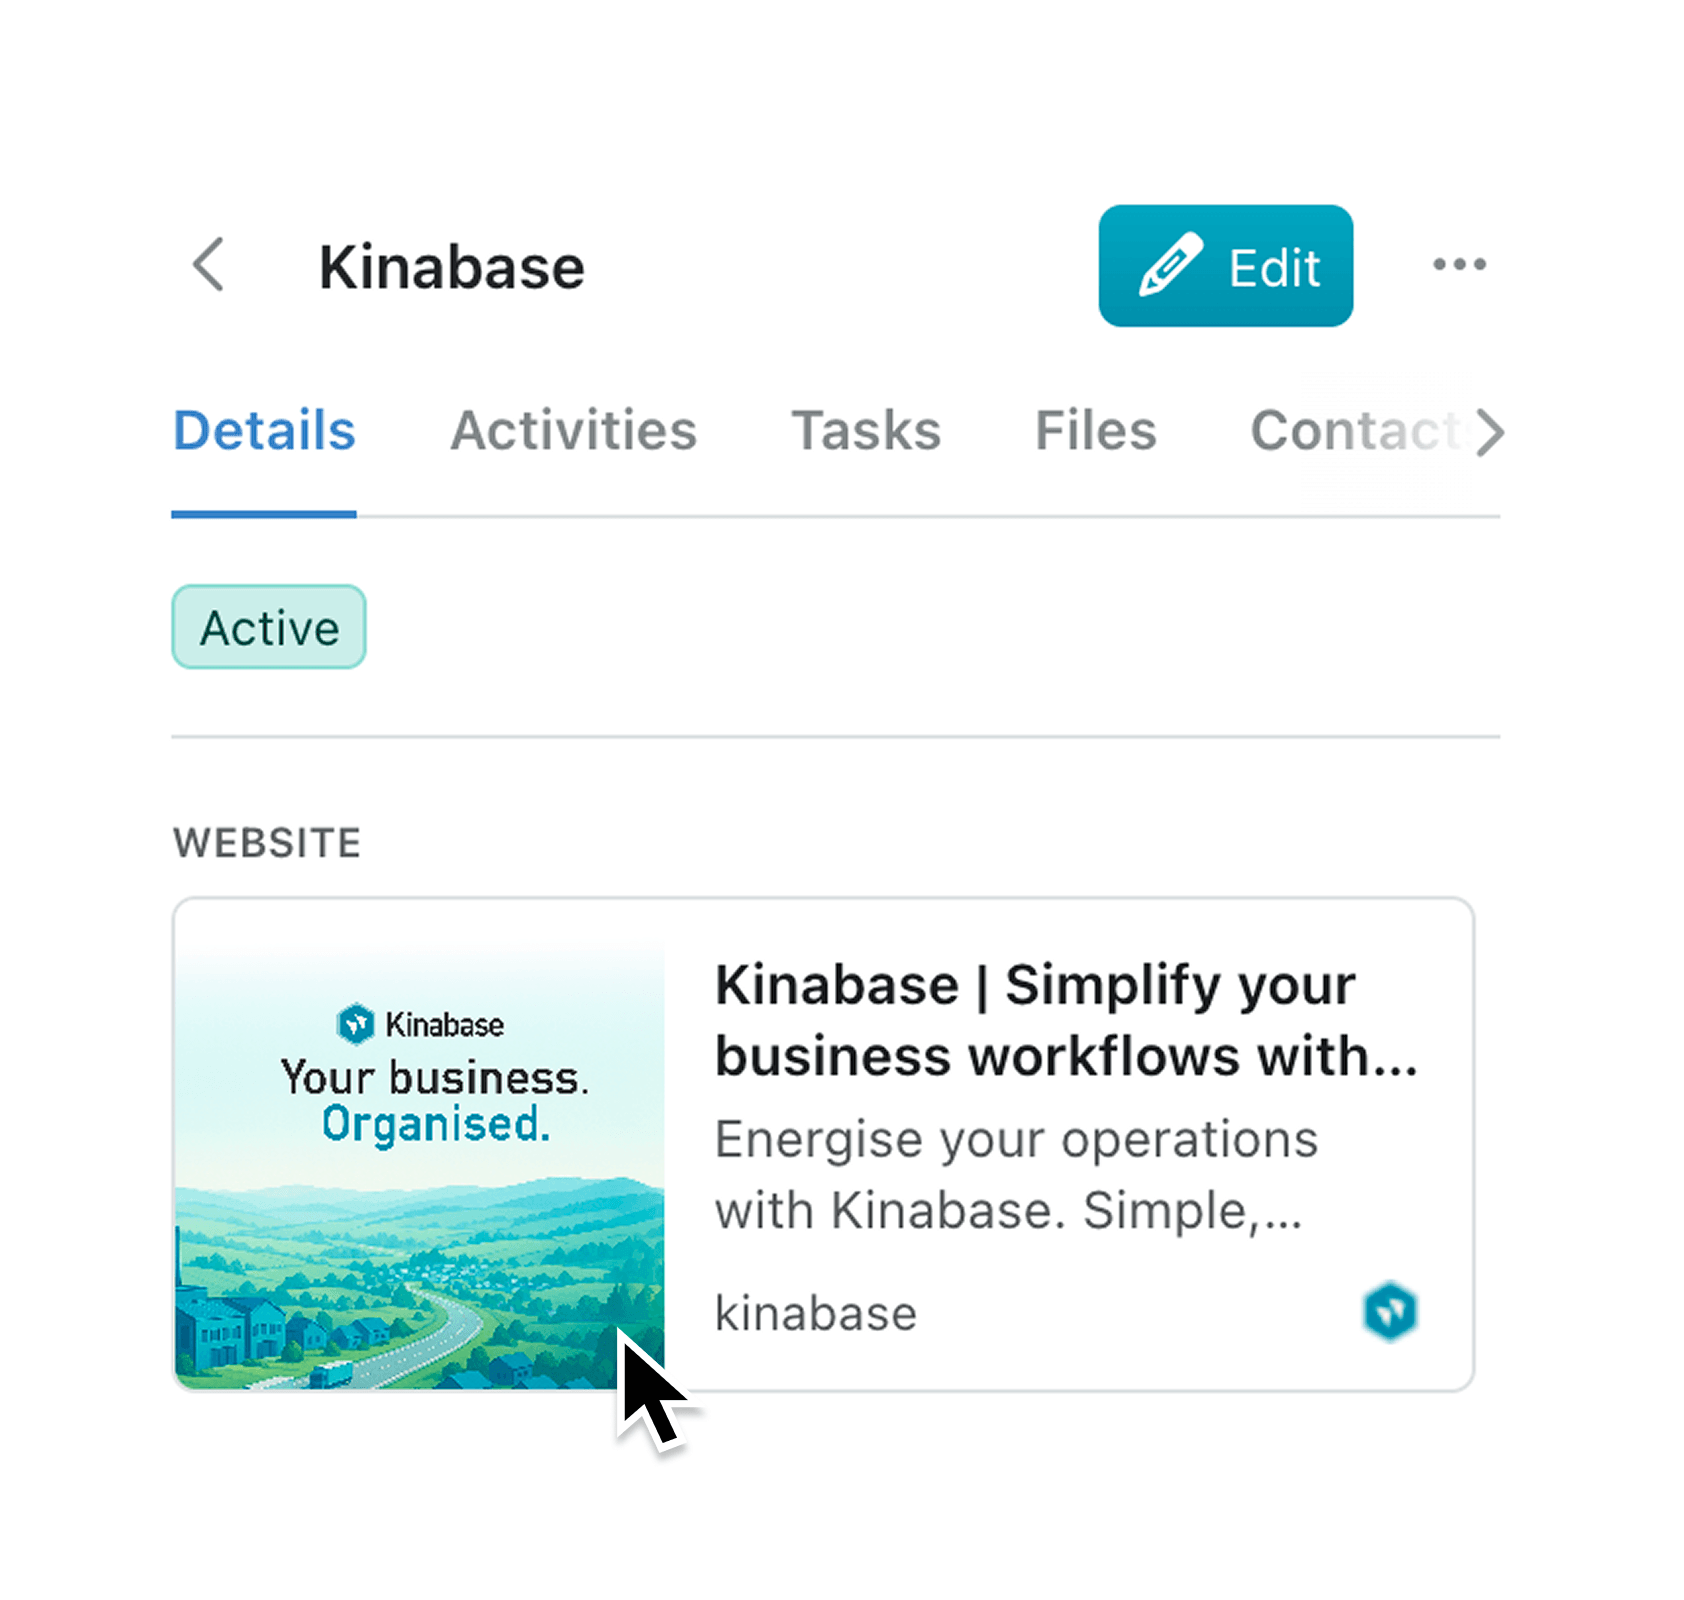Click the Edit button
Screen dimensions: 1684x1600
tap(1225, 265)
